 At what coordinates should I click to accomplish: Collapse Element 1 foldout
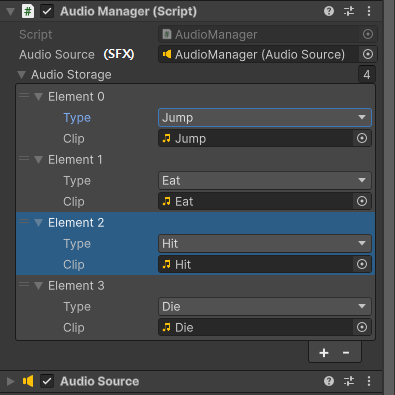(38, 160)
